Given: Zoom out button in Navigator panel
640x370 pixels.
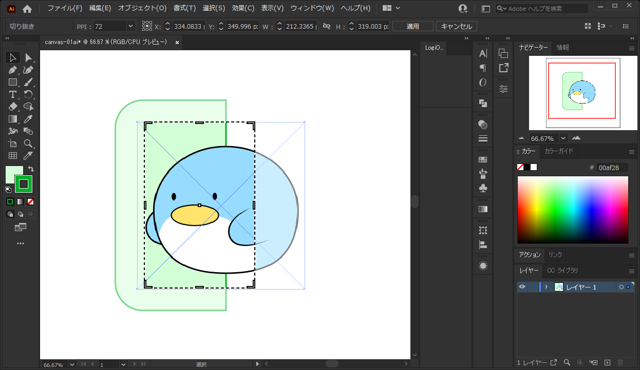Looking at the screenshot, I should (x=521, y=138).
